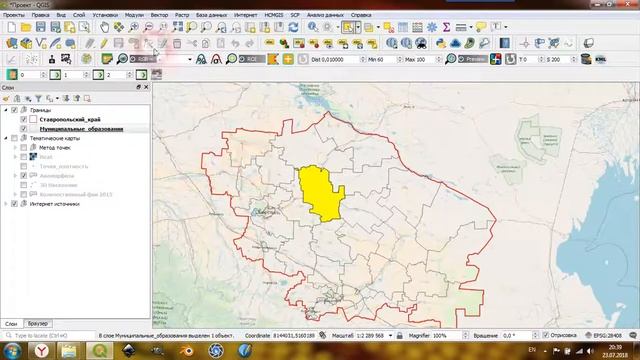Save project with floppy disk icon
The height and width of the screenshot is (360, 640).
point(41,27)
